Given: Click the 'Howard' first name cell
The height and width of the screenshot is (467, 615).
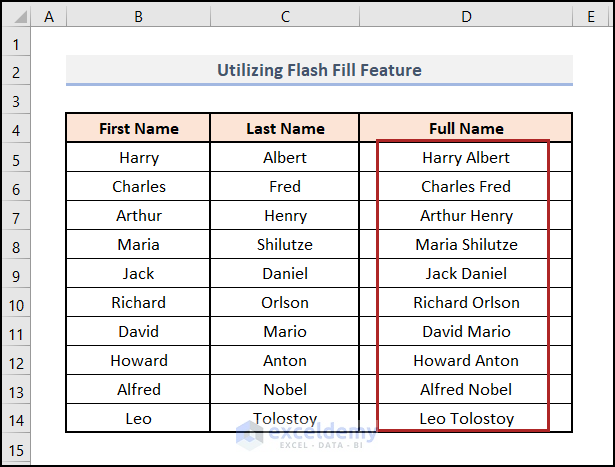Looking at the screenshot, I should pyautogui.click(x=138, y=361).
